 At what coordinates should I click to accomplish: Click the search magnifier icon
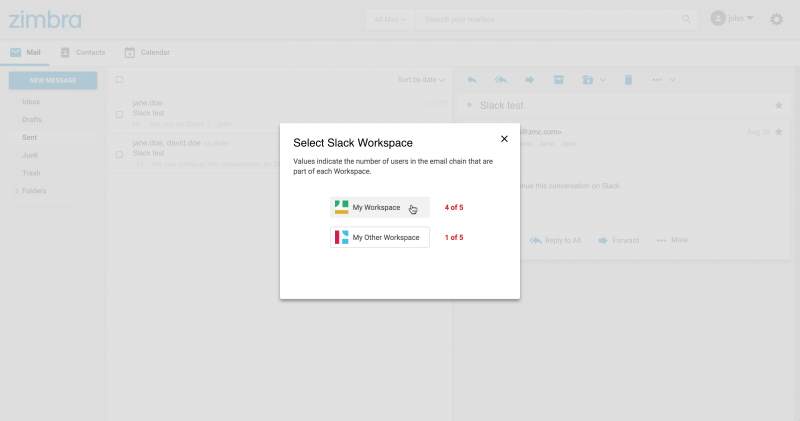tap(686, 19)
